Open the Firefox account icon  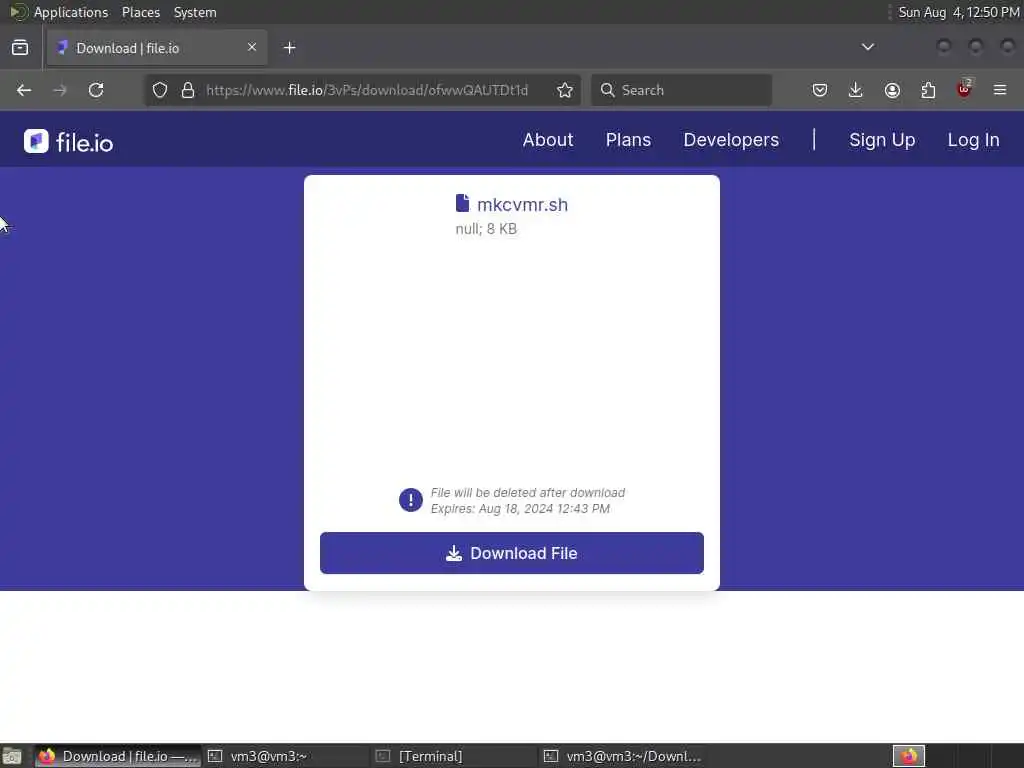click(x=892, y=90)
